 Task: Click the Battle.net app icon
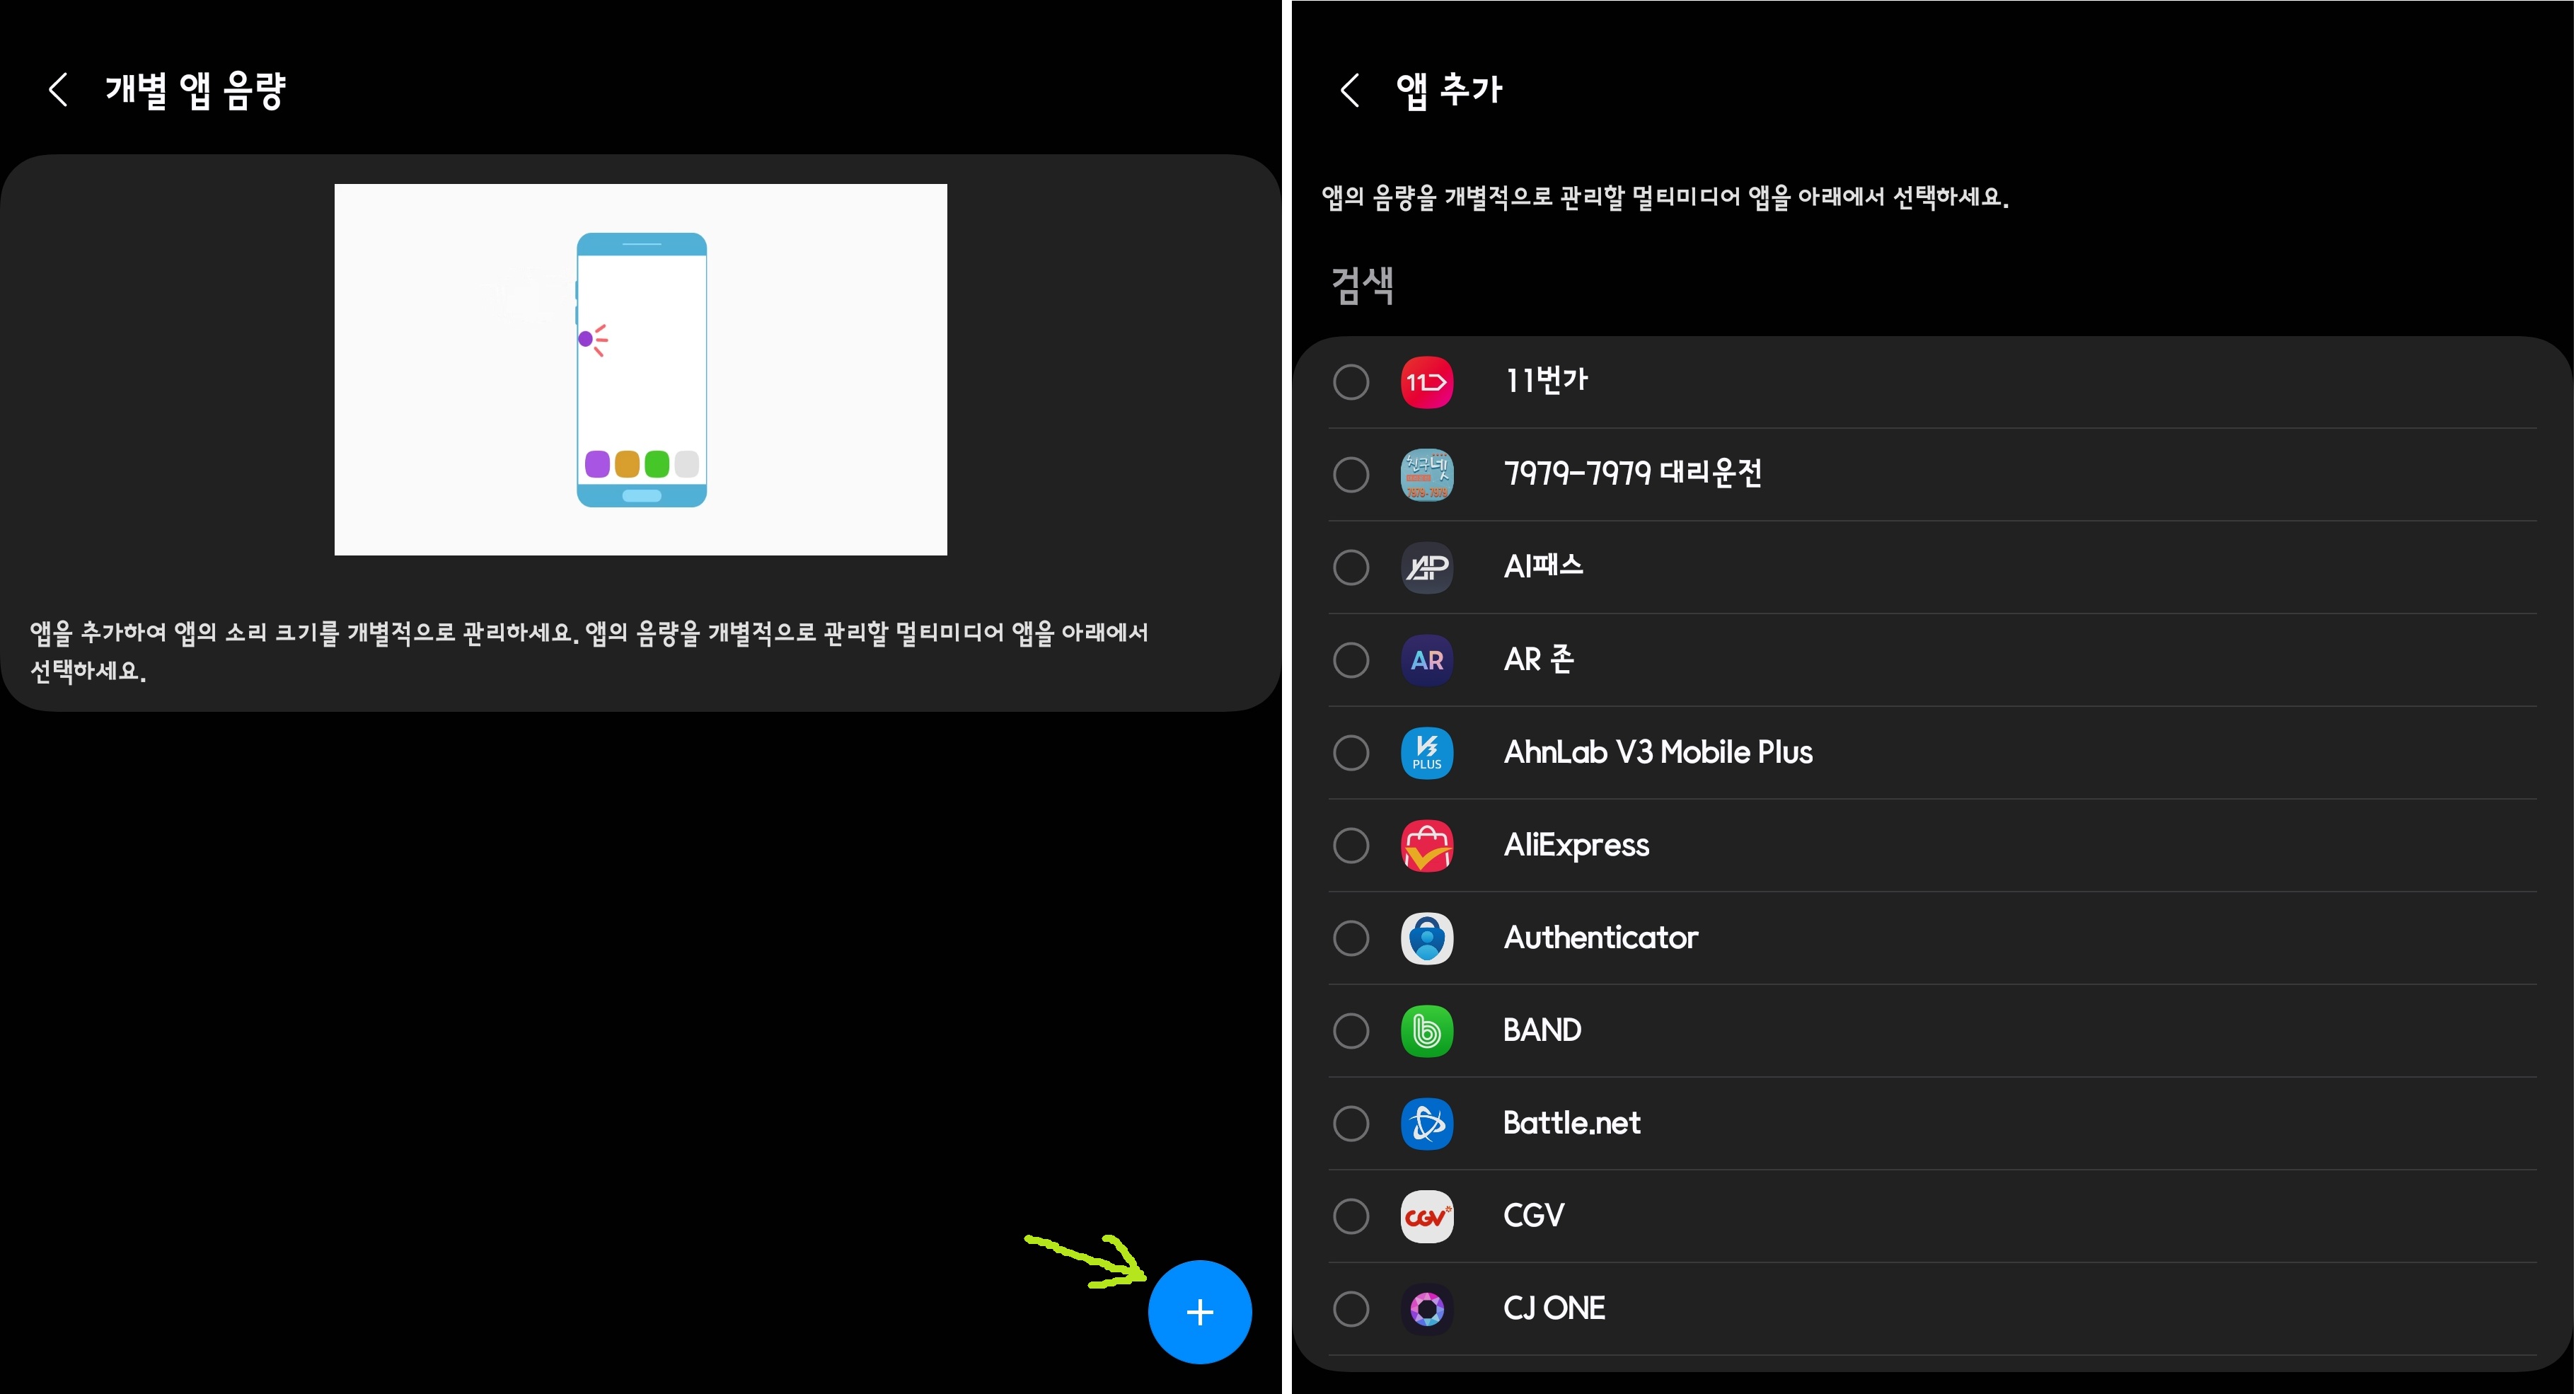coord(1426,1124)
